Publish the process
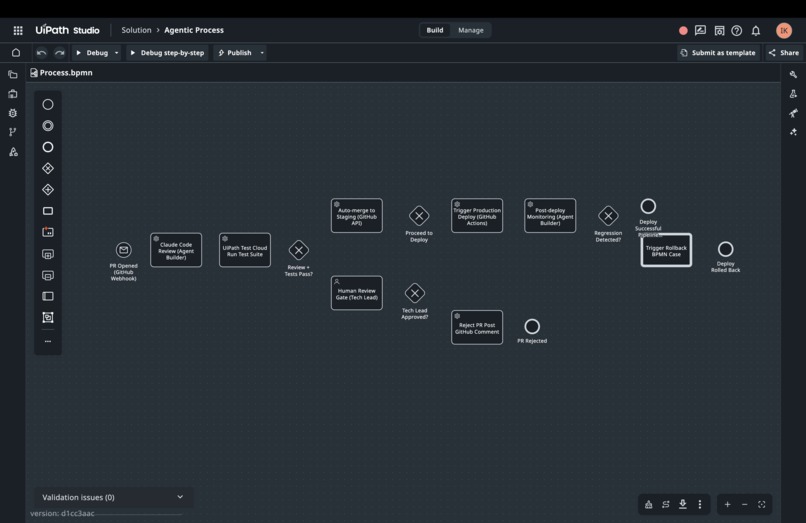Screen dimensions: 806x523 [x=235, y=52]
